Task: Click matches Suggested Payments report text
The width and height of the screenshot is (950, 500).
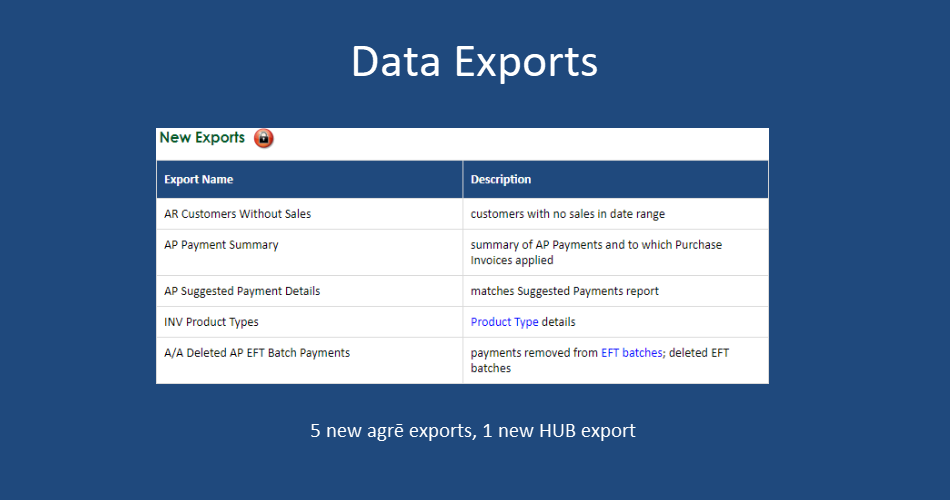Action: click(565, 291)
